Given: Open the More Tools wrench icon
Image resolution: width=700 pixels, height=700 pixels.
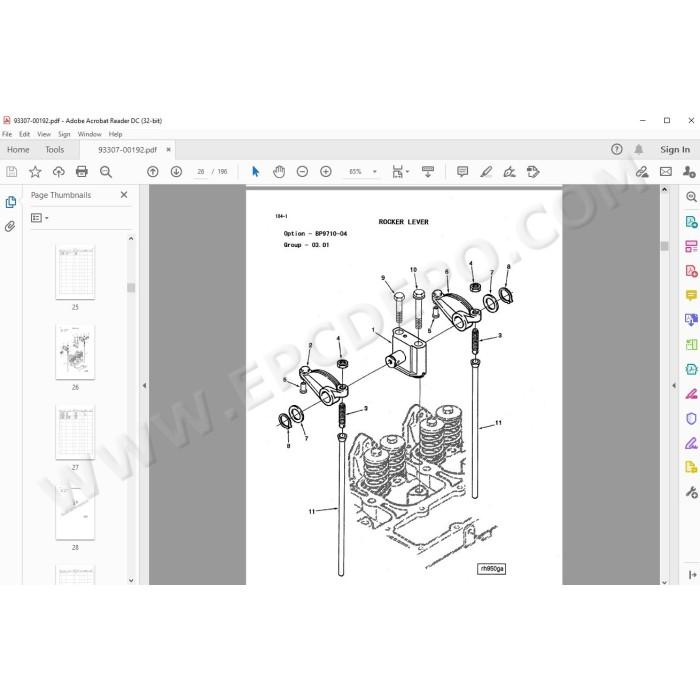Looking at the screenshot, I should pyautogui.click(x=691, y=492).
